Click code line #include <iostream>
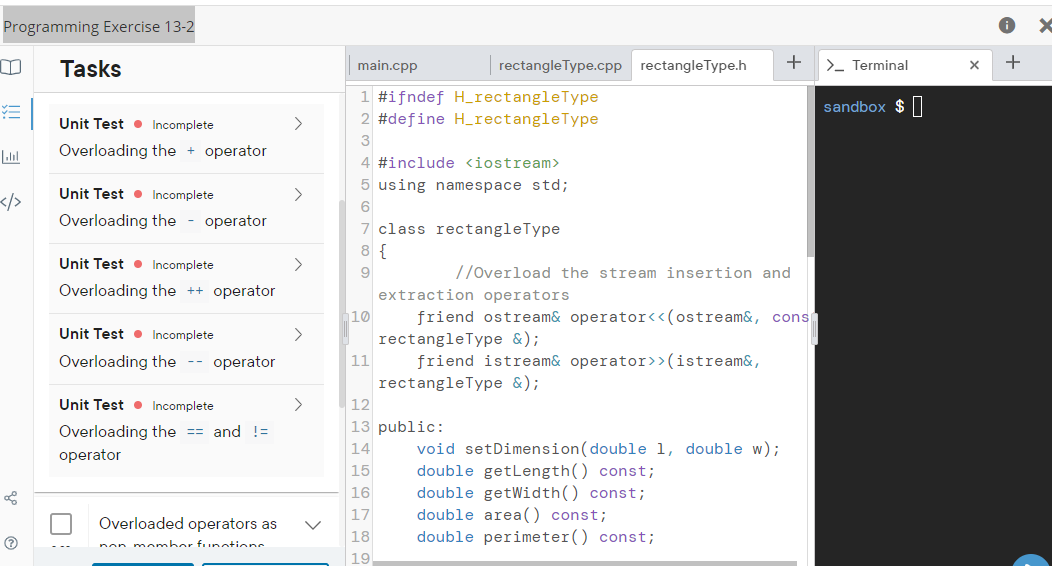Image resolution: width=1052 pixels, height=566 pixels. (x=468, y=163)
